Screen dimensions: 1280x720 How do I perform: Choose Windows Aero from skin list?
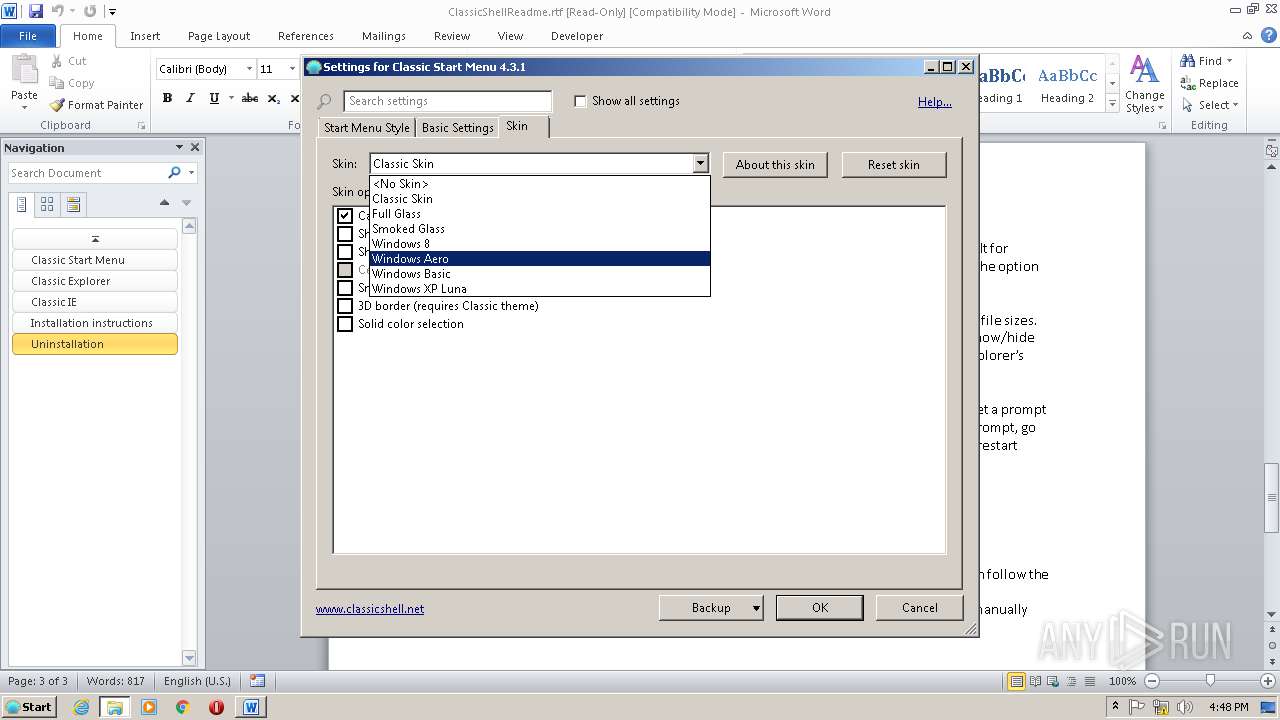pos(539,259)
